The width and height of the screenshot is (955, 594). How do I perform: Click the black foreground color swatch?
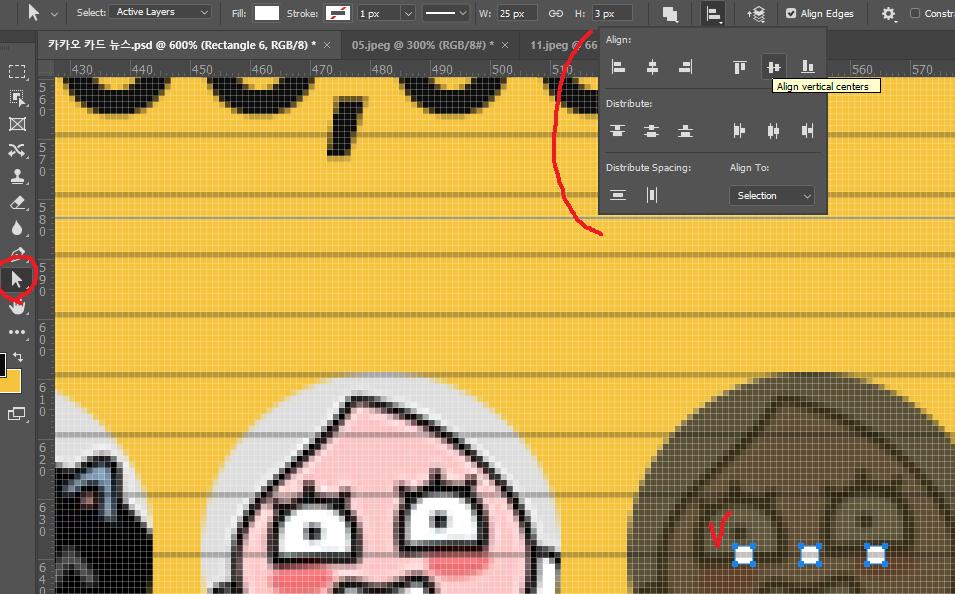(x=2, y=364)
